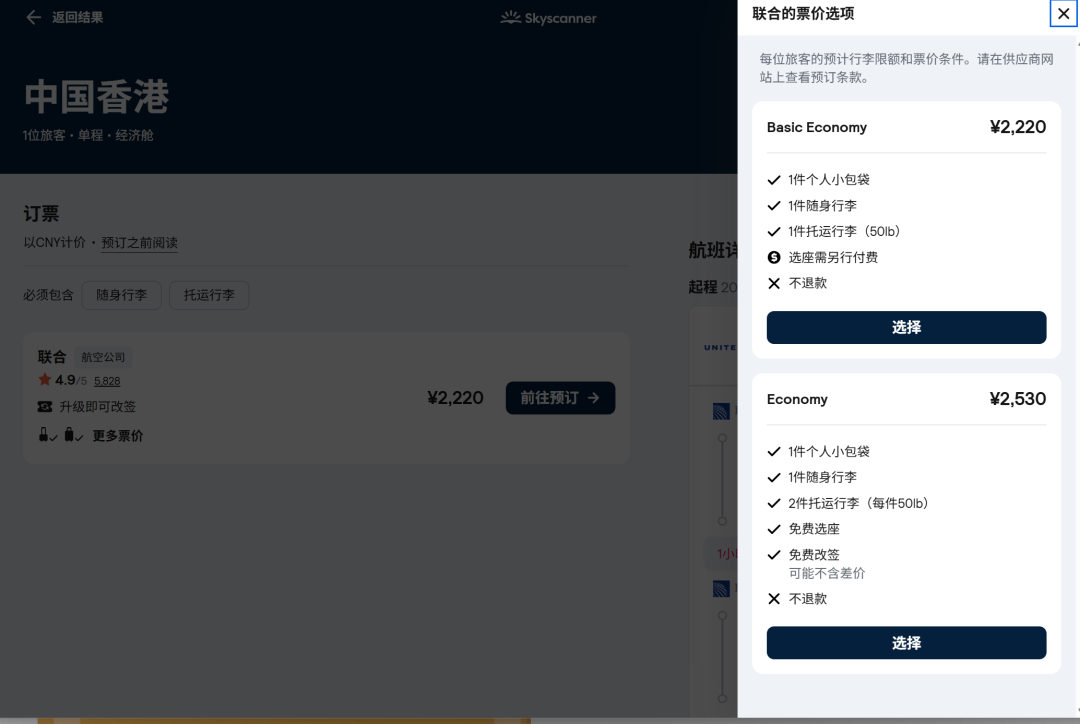Click the star rating icon
The image size is (1080, 724).
pos(45,380)
